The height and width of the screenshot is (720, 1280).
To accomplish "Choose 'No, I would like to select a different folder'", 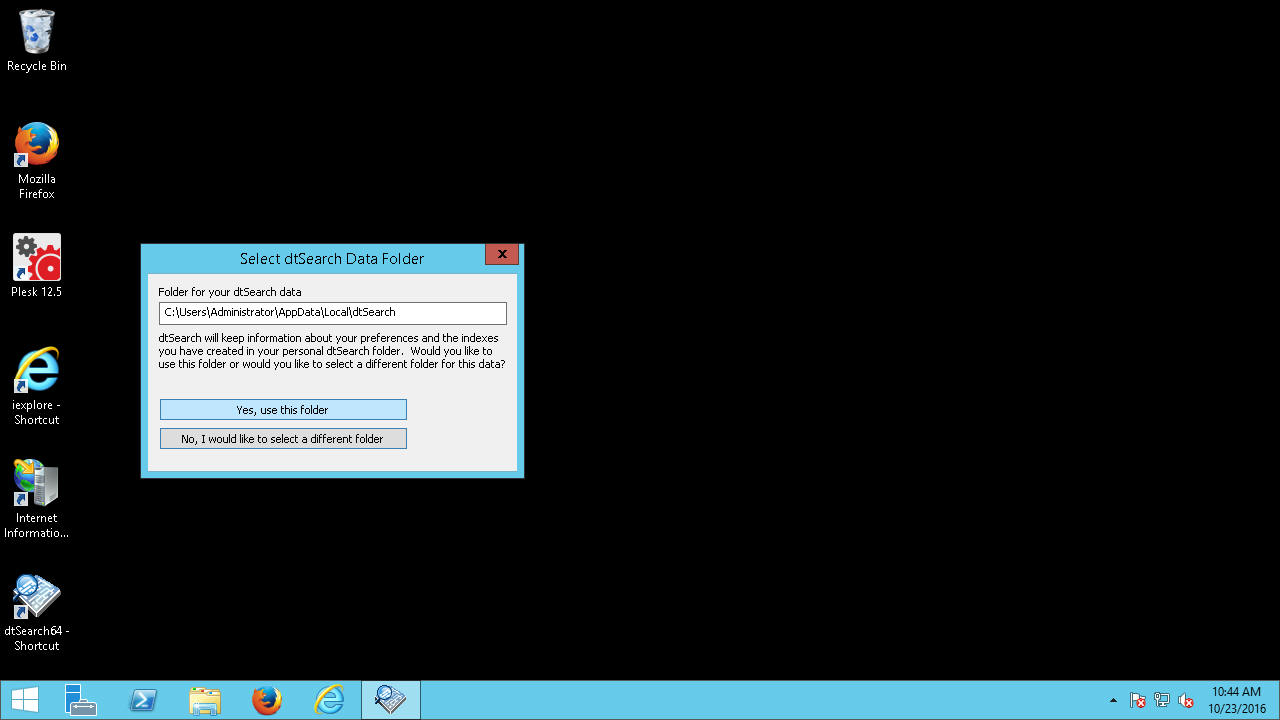I will (x=283, y=439).
